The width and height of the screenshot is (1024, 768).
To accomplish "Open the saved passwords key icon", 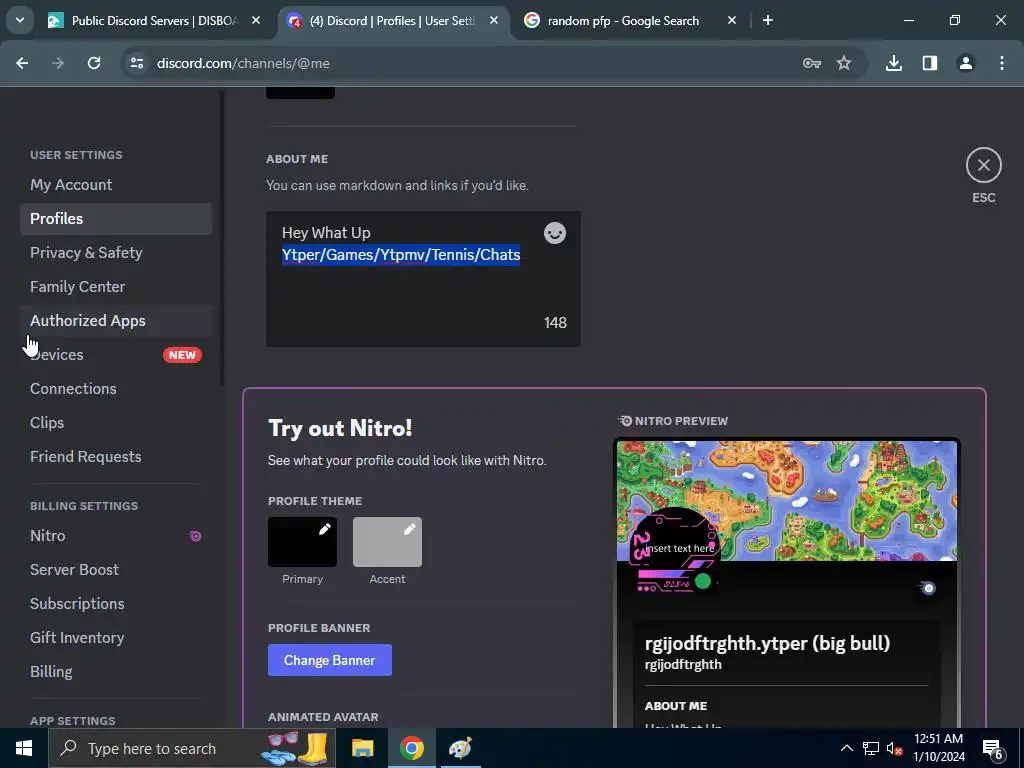I will click(x=812, y=63).
